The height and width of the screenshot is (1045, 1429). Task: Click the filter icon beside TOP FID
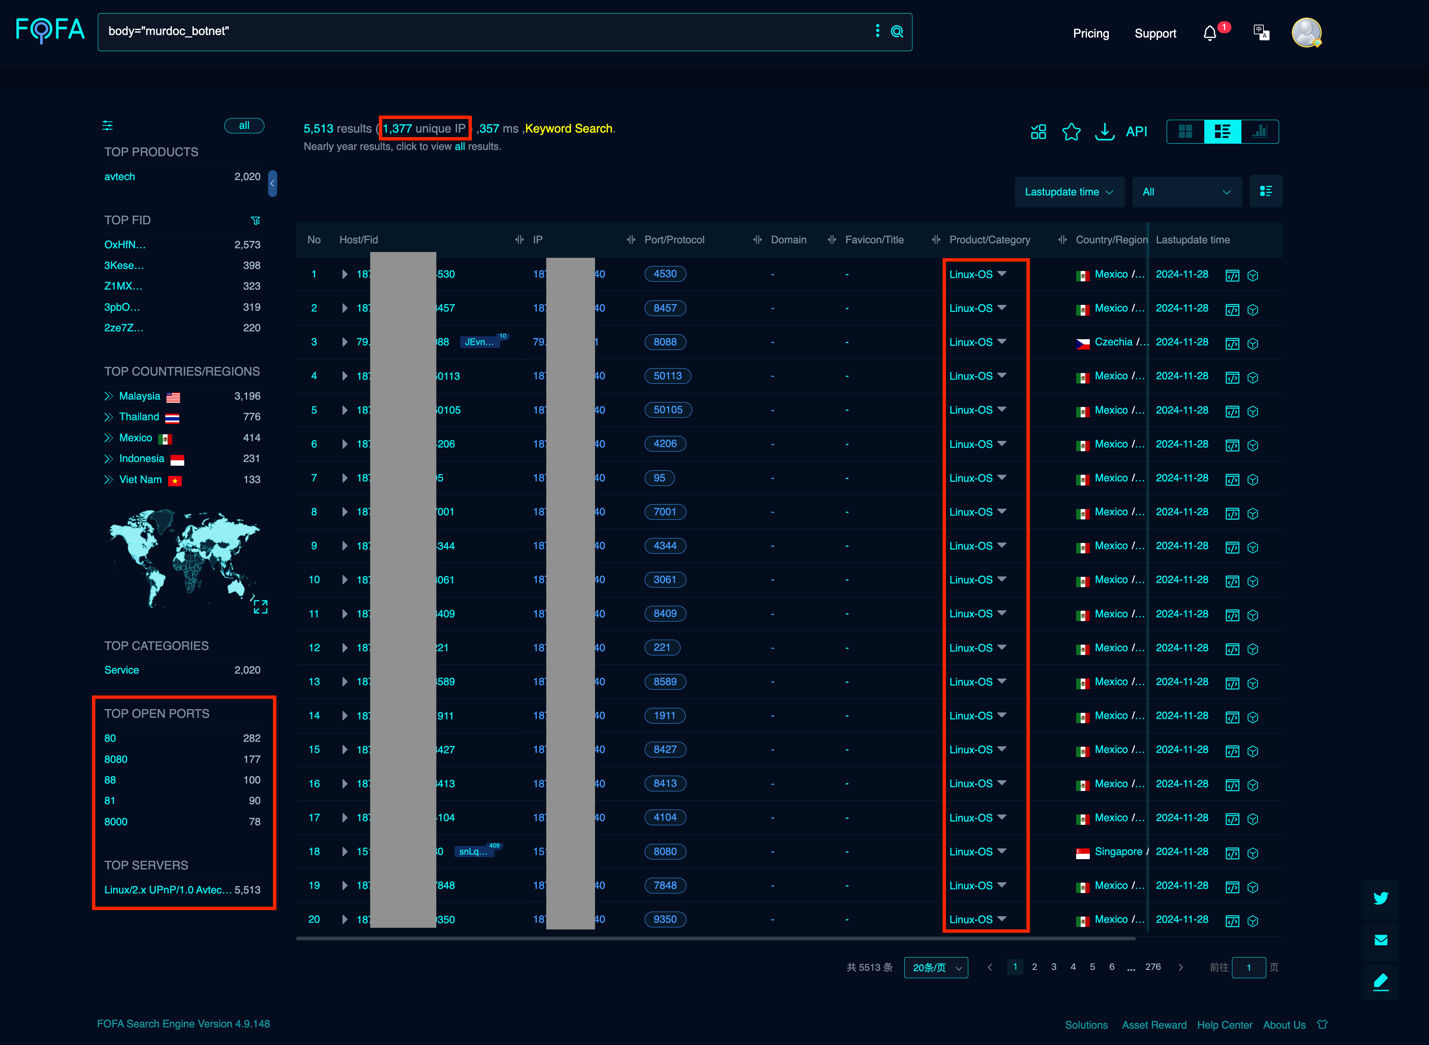255,220
